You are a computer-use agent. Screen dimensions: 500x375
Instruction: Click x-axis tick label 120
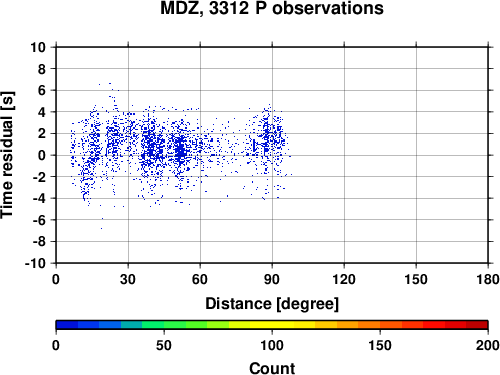coord(344,279)
